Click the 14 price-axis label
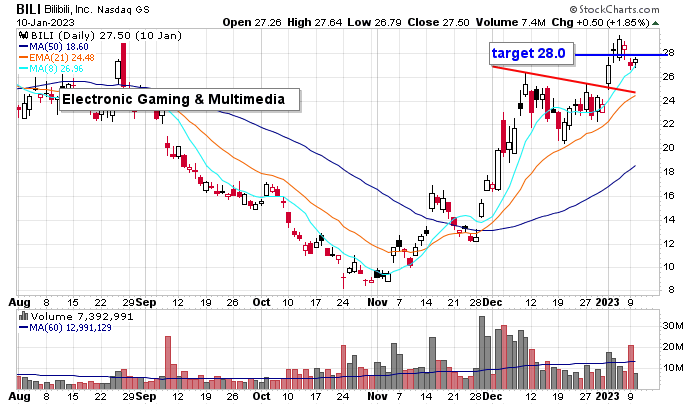This screenshot has height=405, width=700. click(x=668, y=220)
